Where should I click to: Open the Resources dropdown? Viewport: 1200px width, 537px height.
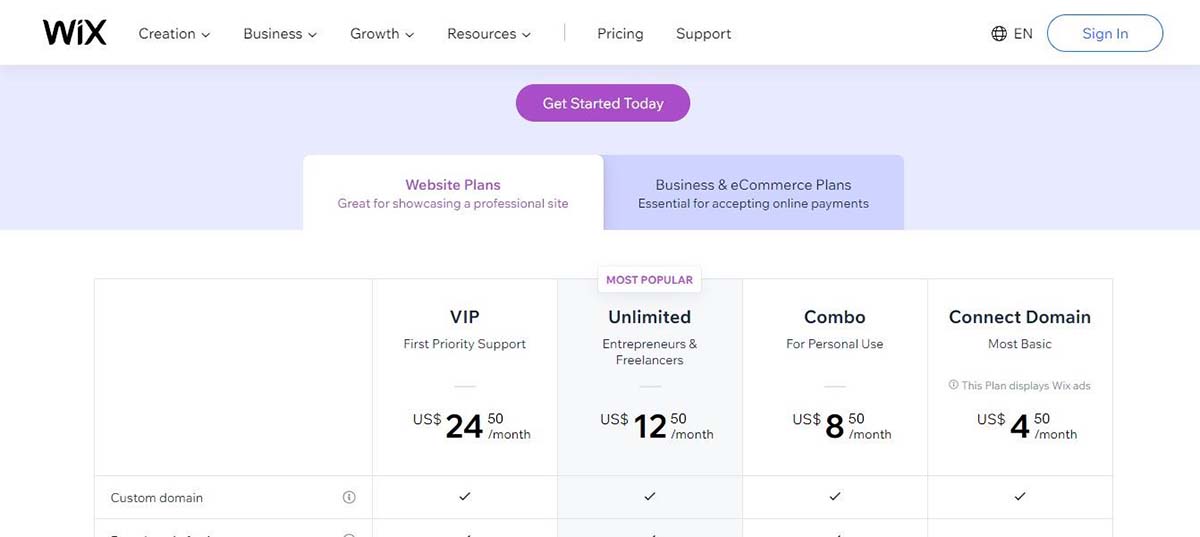[x=488, y=34]
